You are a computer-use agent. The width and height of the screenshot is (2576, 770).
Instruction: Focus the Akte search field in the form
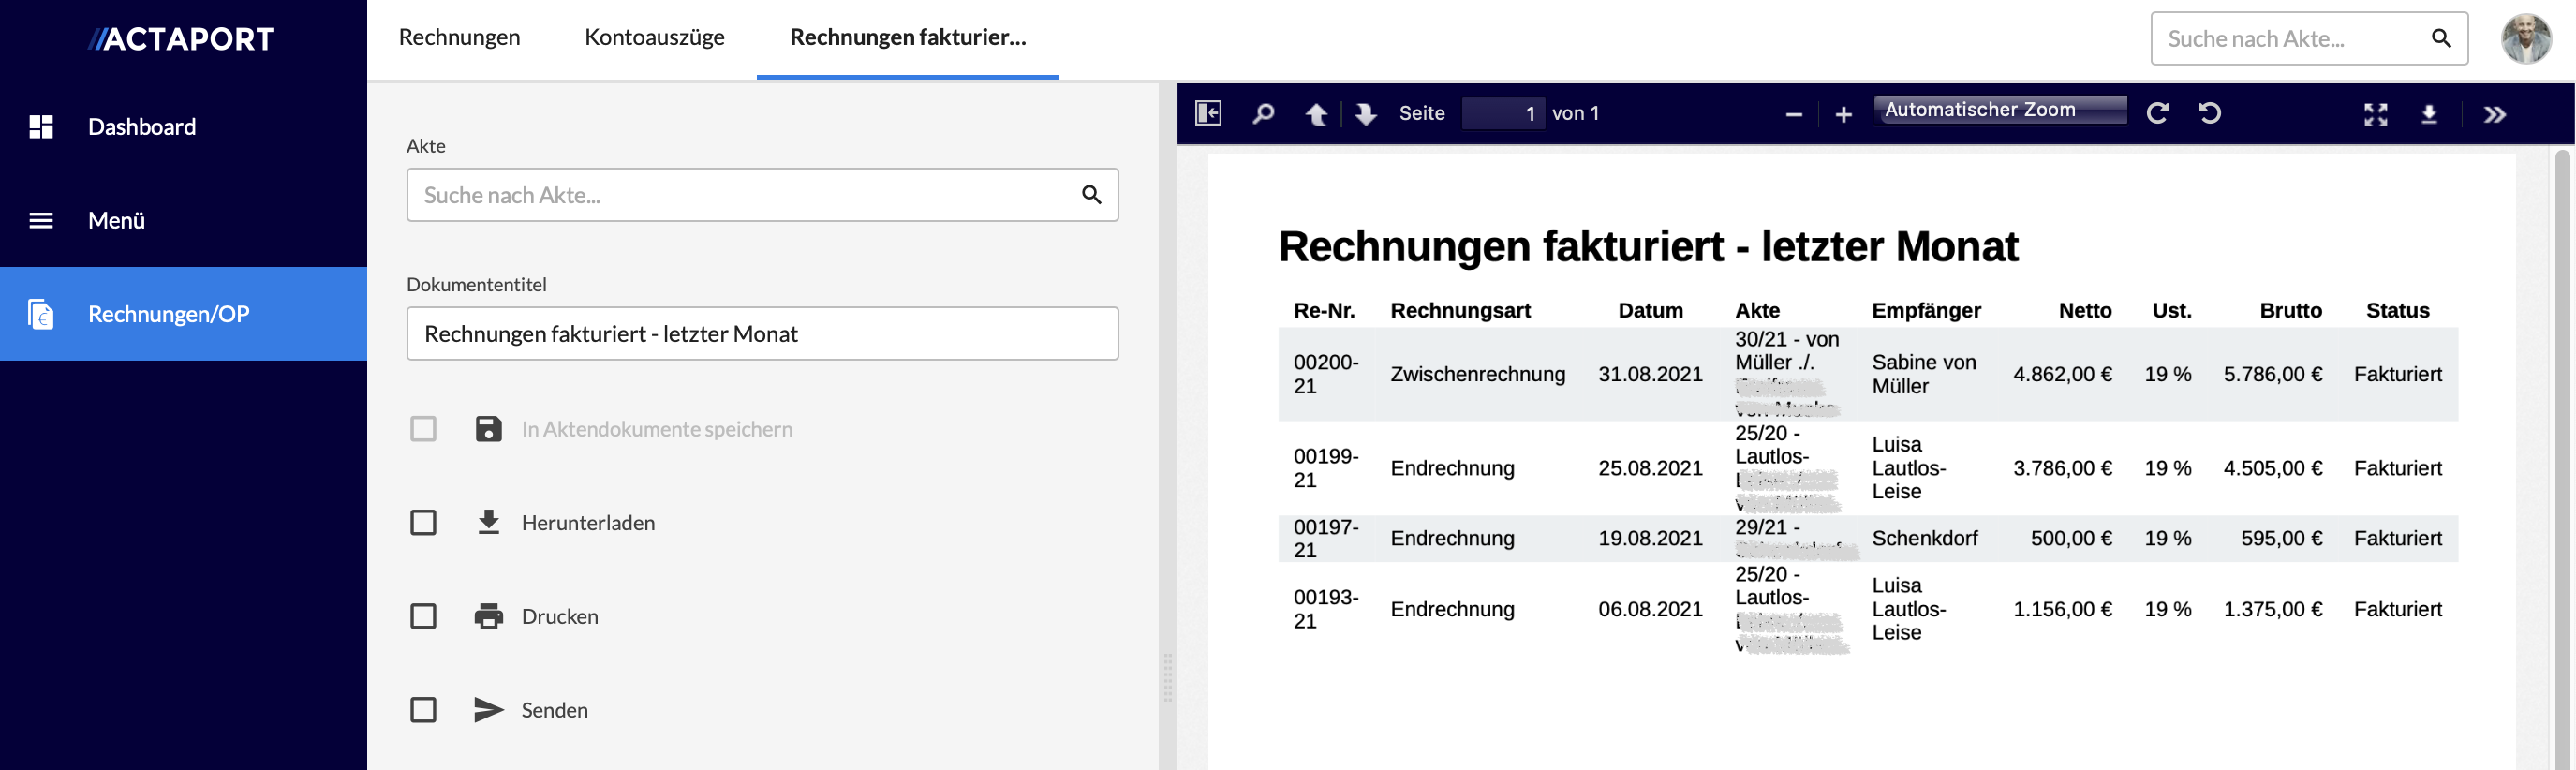[762, 195]
